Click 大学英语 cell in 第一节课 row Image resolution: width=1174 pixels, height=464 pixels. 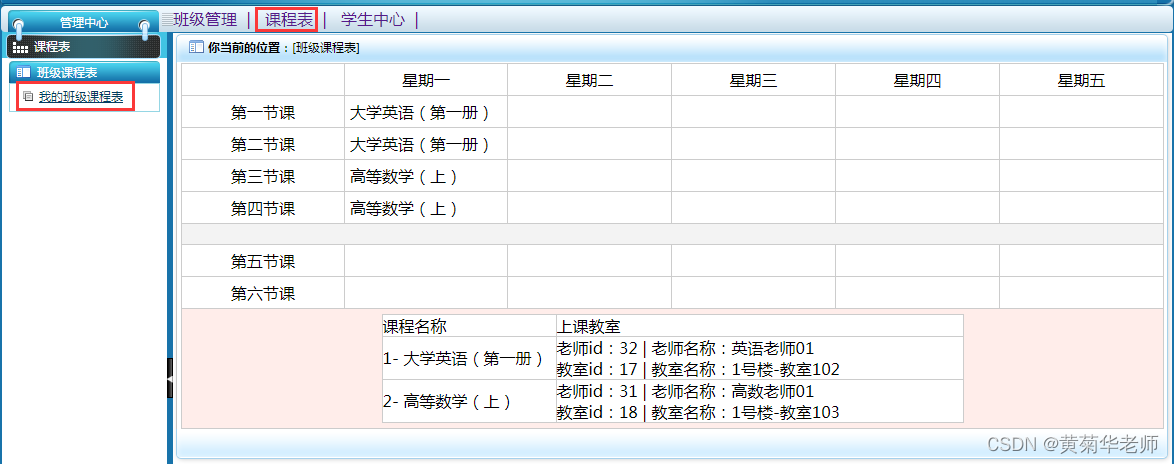(x=426, y=113)
